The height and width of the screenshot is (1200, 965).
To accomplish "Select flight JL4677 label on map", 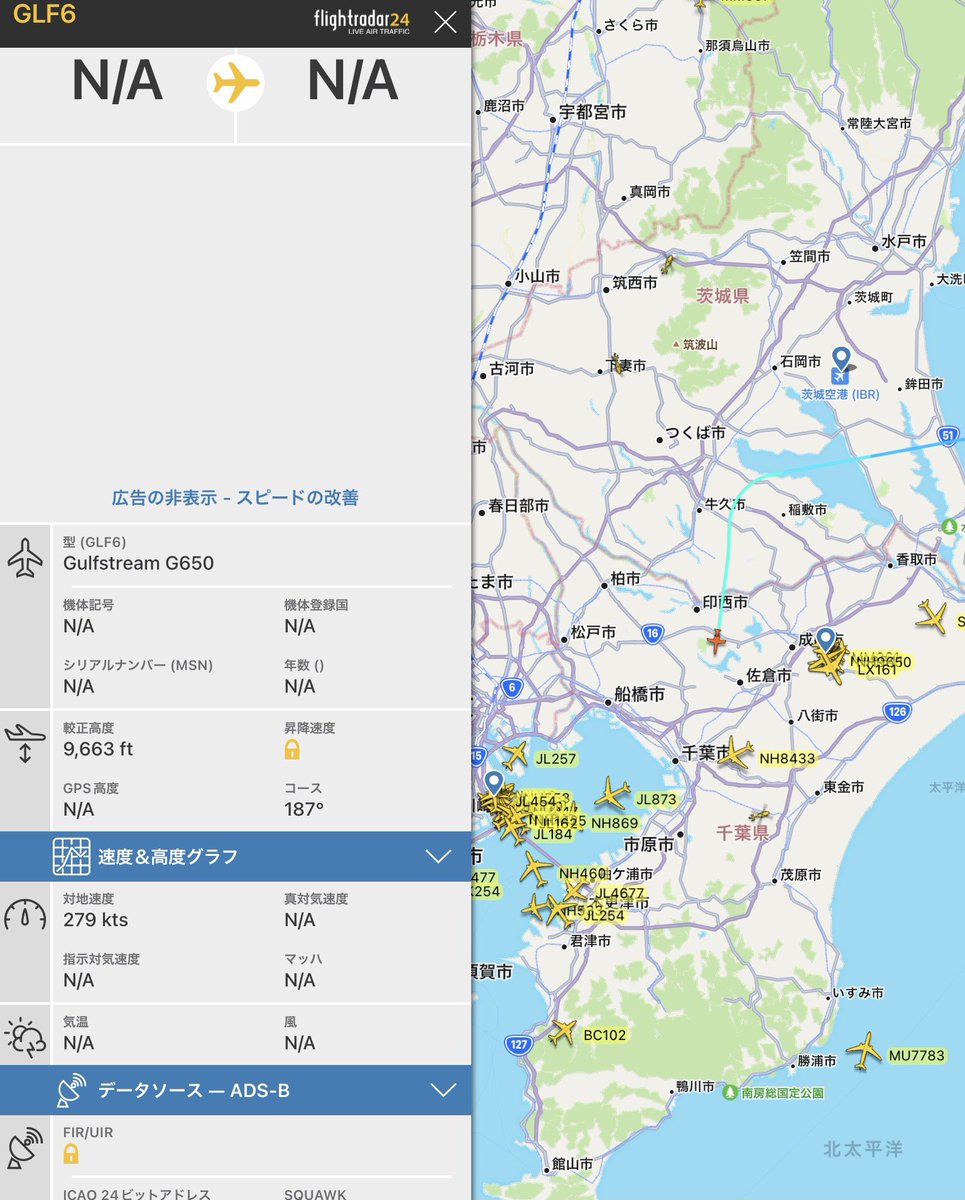I will pyautogui.click(x=620, y=894).
